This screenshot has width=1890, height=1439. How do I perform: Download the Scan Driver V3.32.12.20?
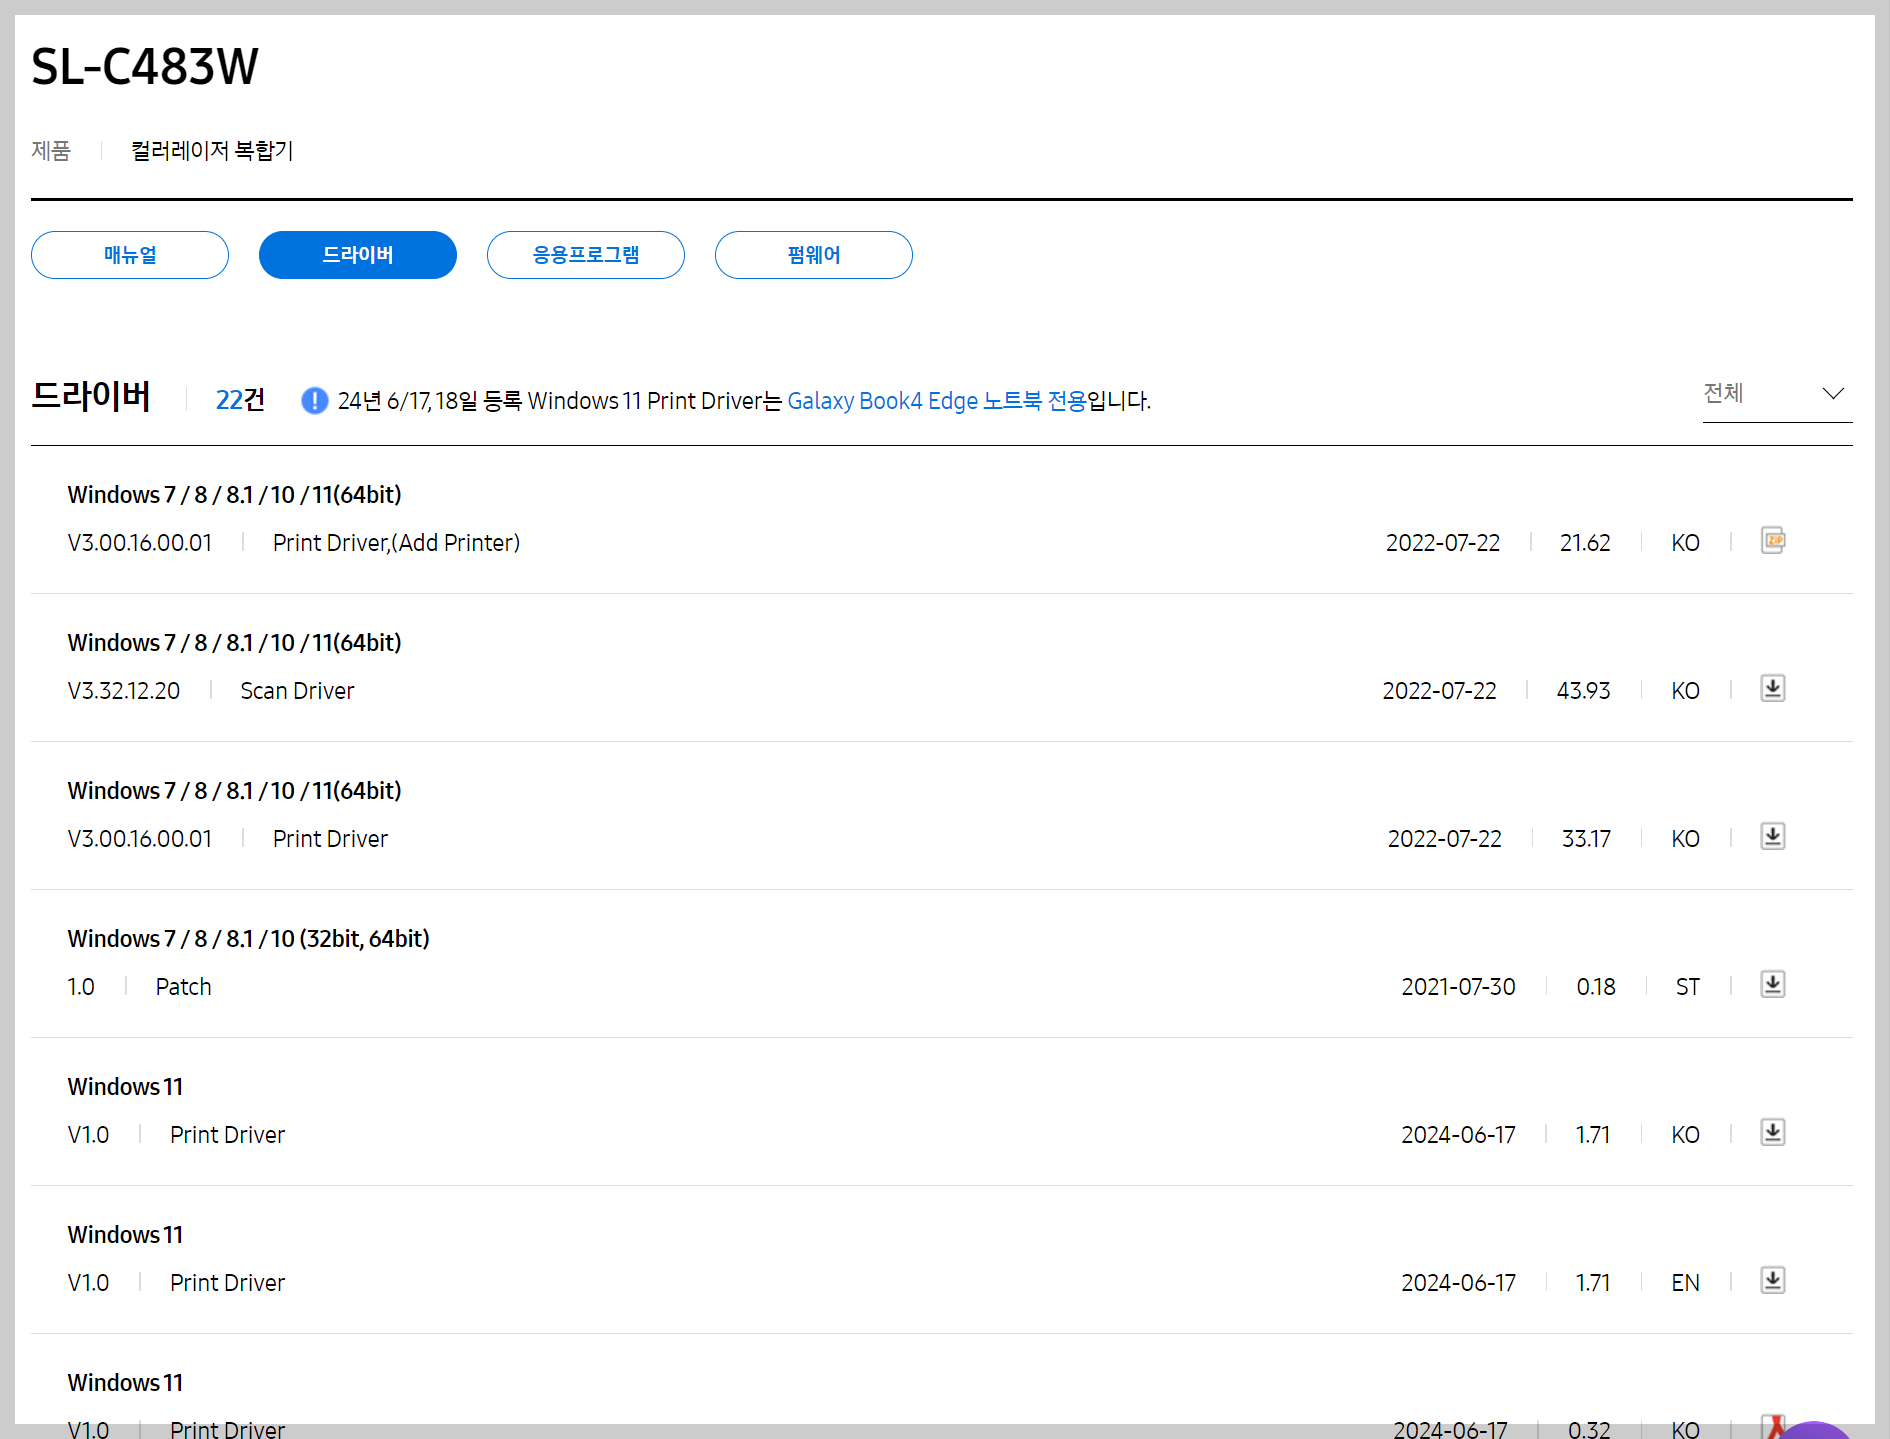coord(1773,689)
